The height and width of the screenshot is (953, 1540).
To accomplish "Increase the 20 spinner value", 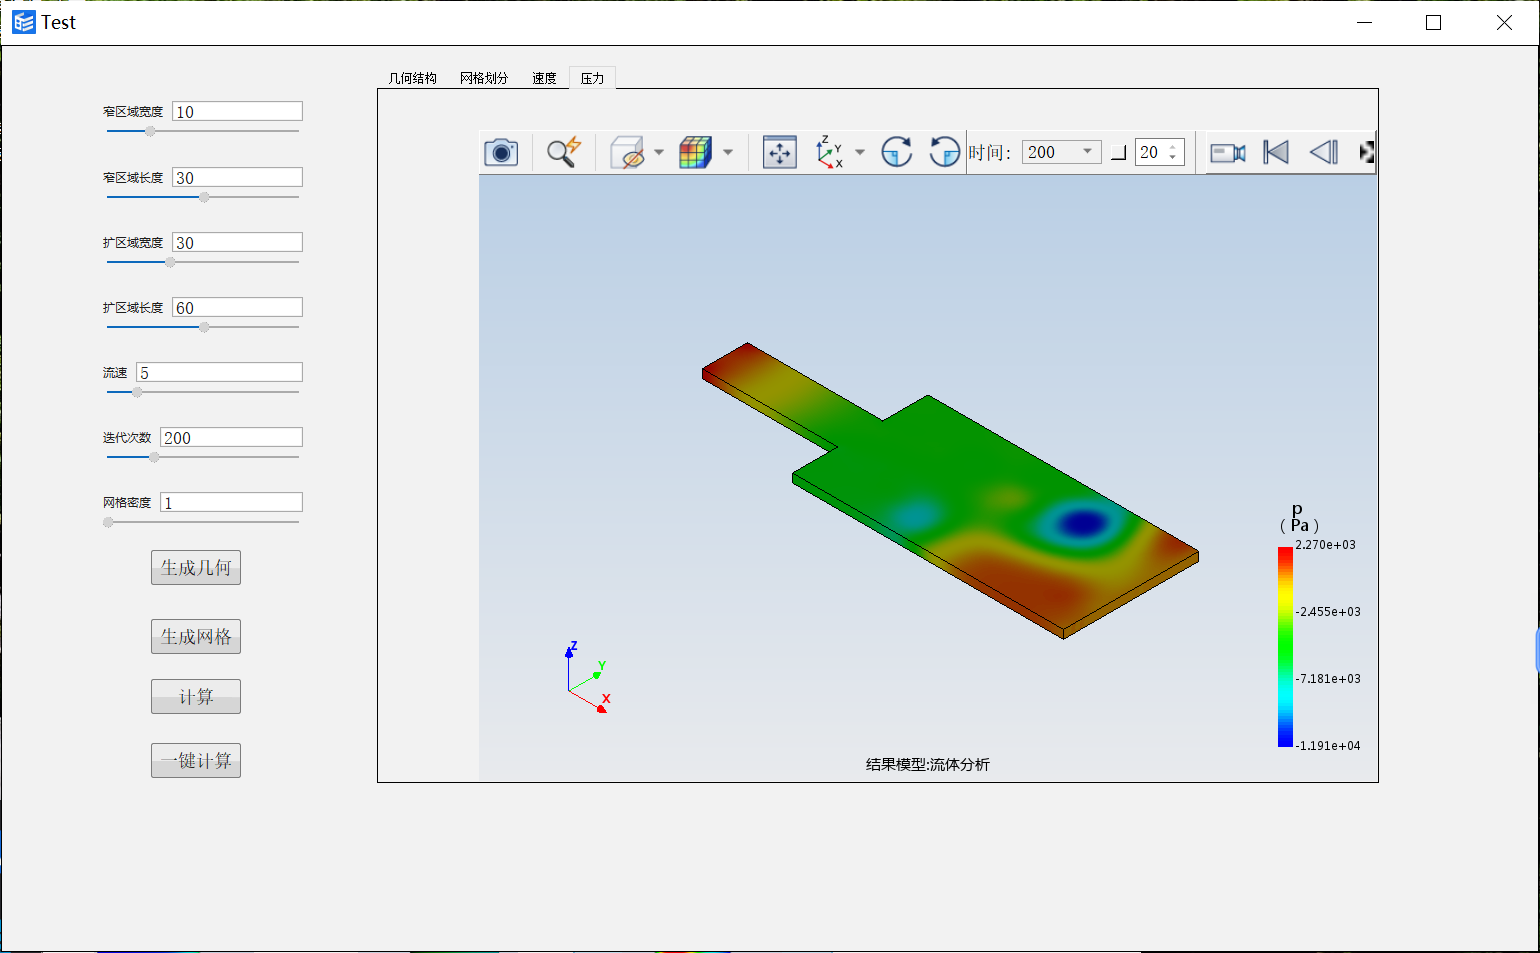I will pos(1173,147).
